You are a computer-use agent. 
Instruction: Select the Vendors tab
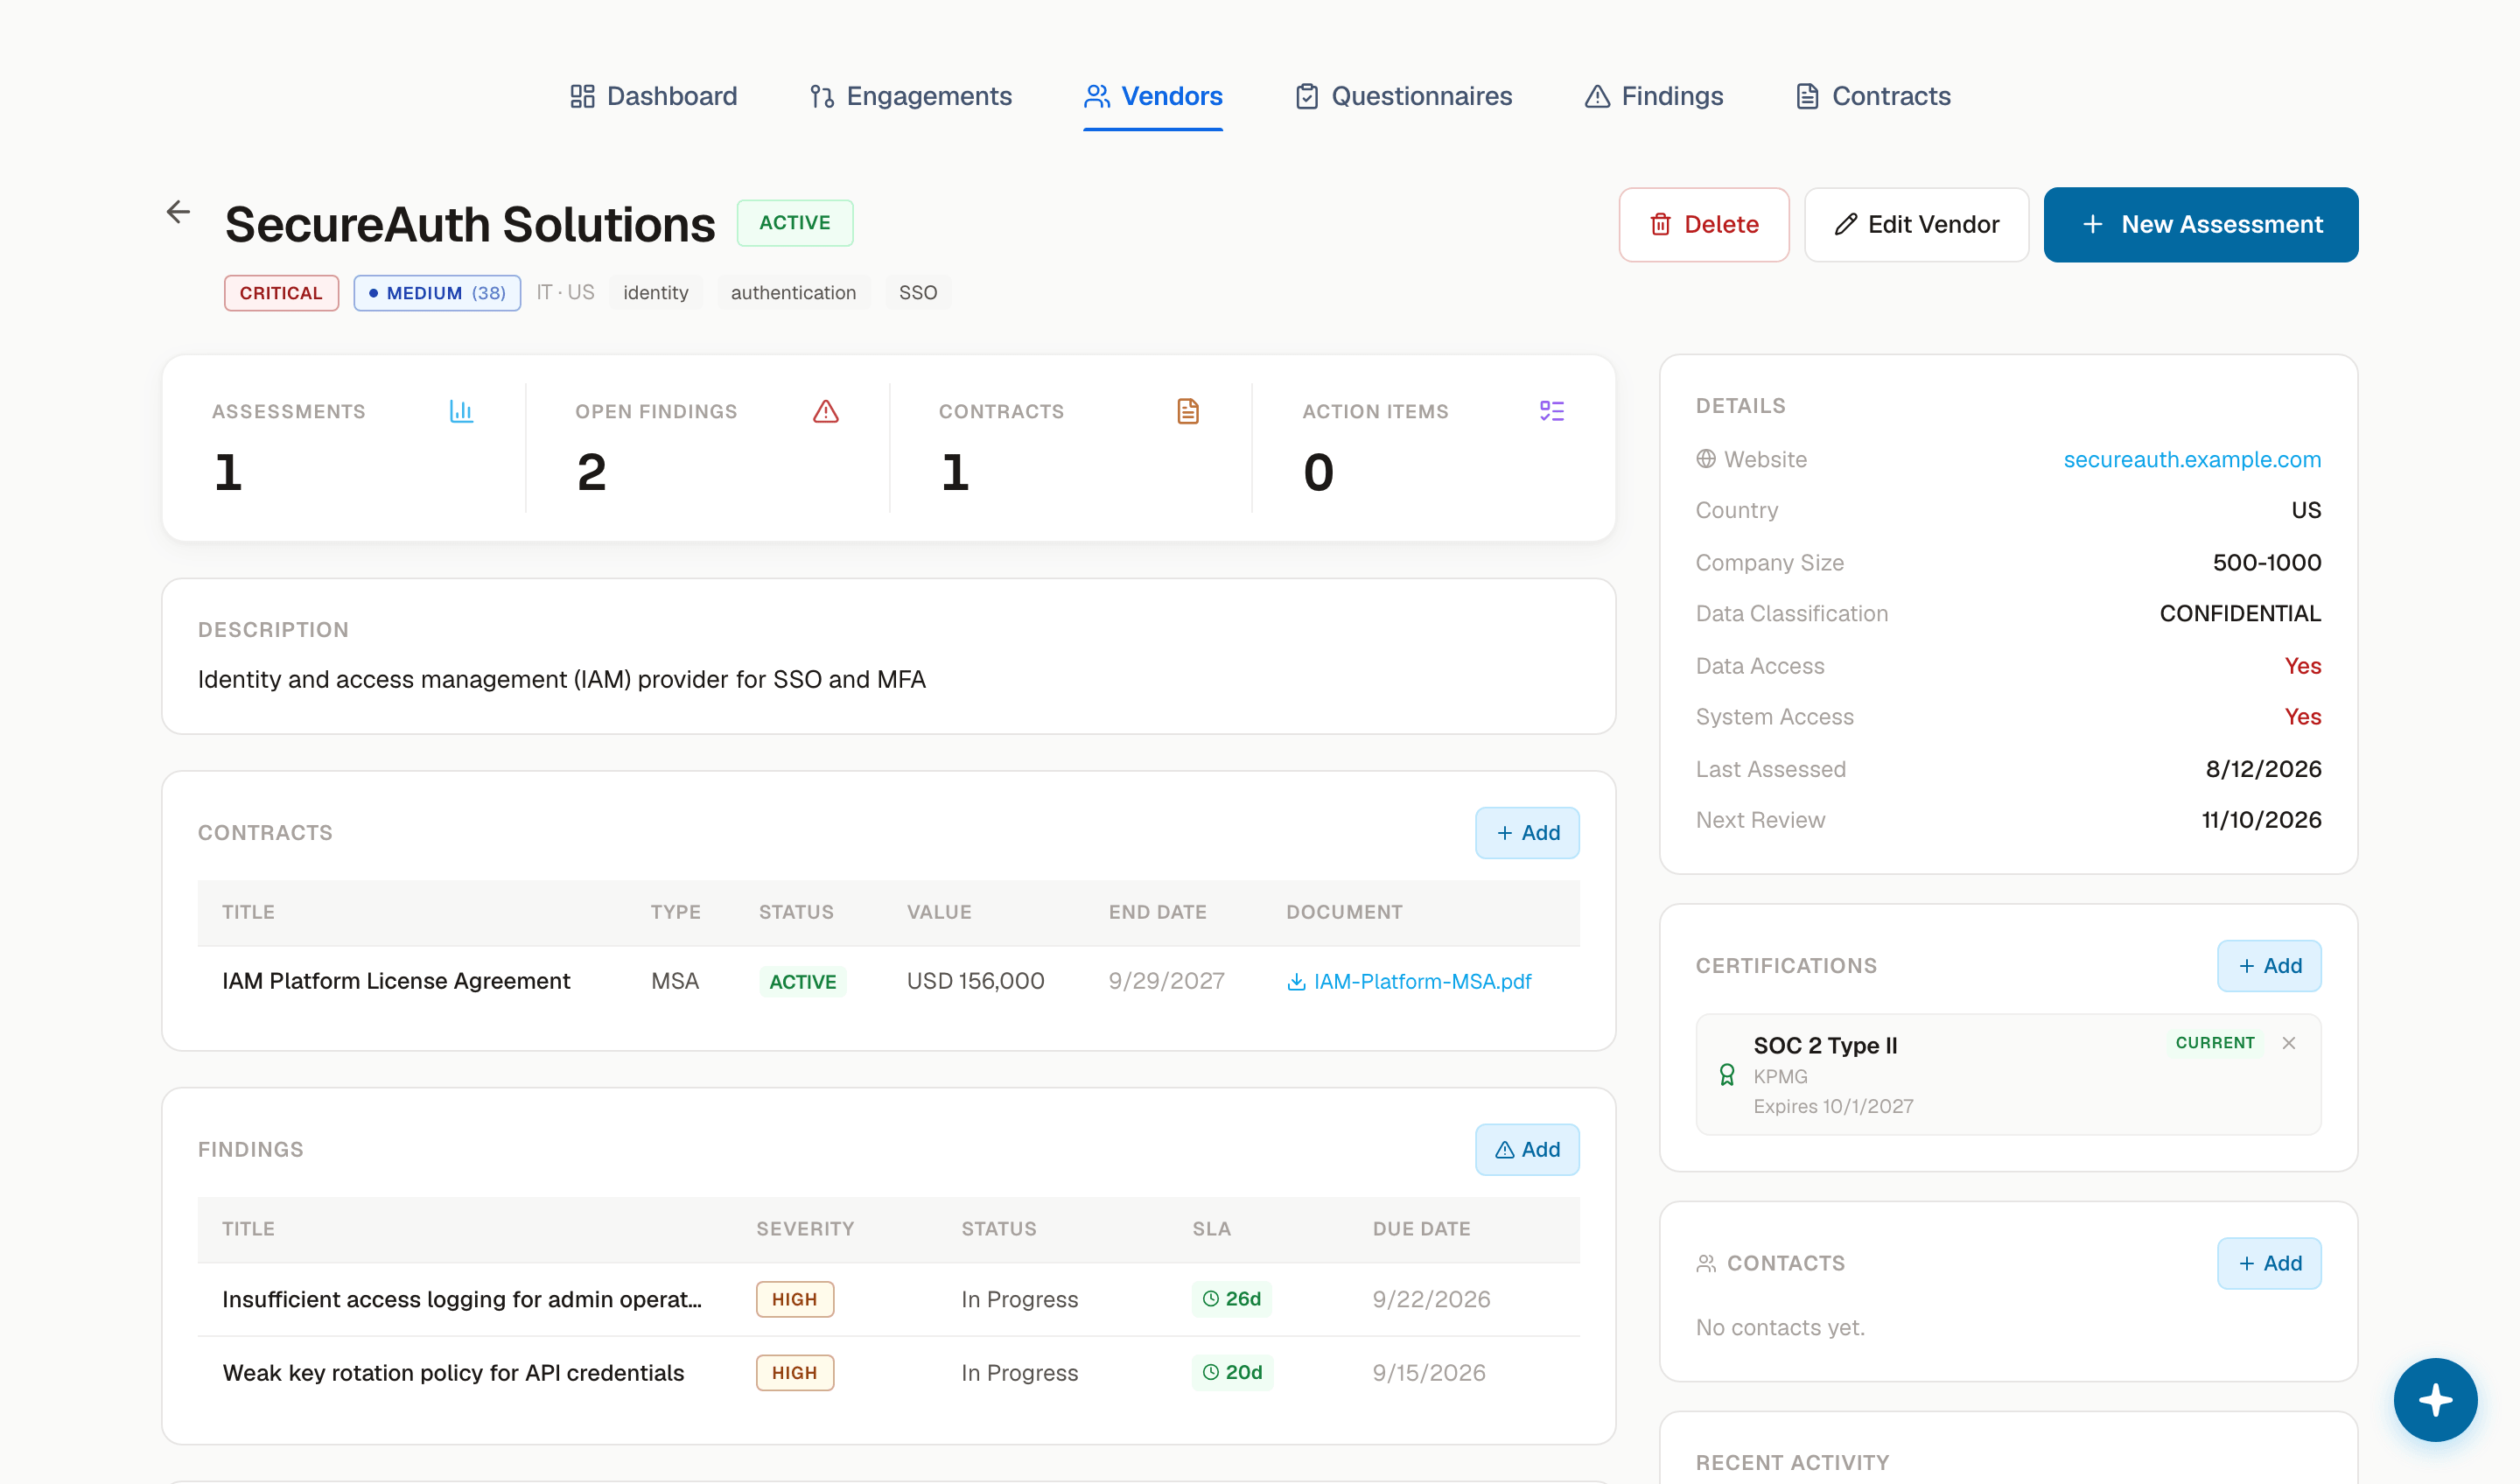1153,96
